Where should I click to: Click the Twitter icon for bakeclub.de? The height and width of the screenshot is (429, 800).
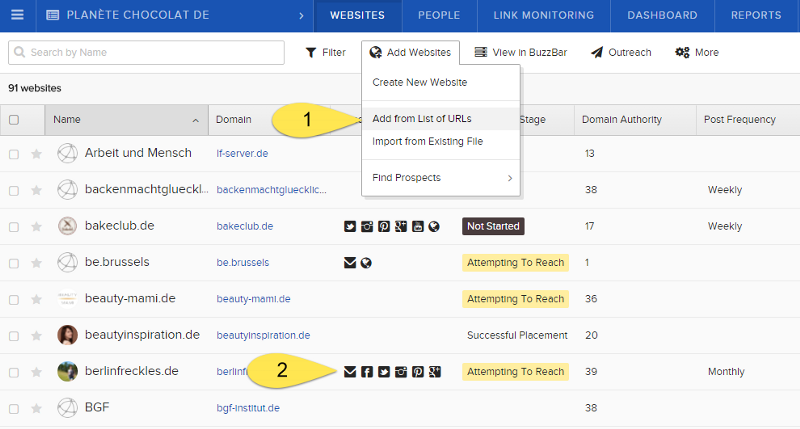pyautogui.click(x=349, y=226)
